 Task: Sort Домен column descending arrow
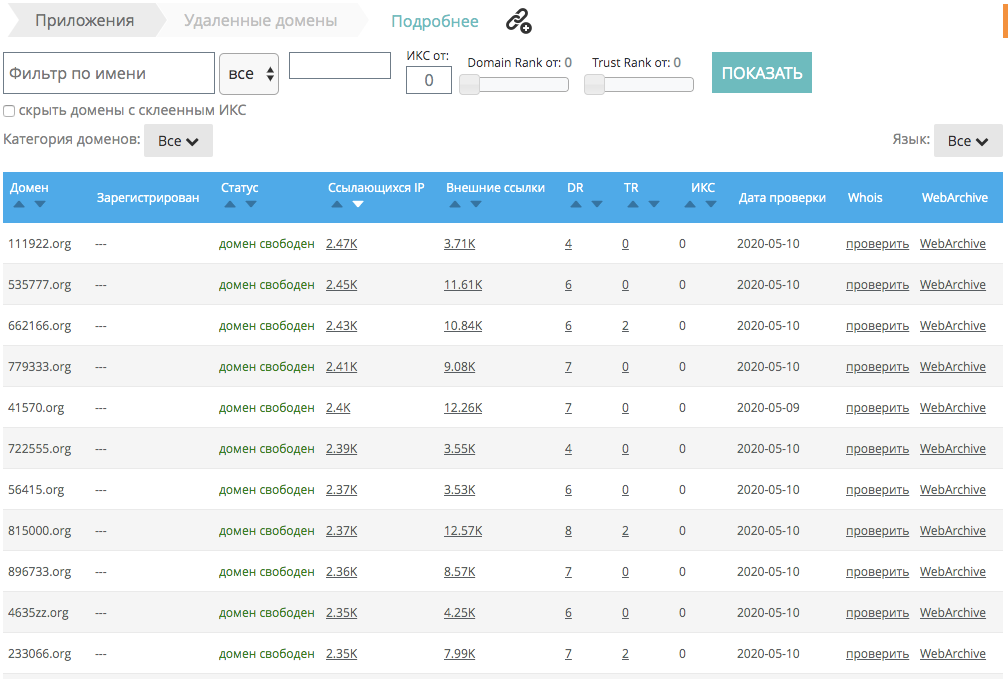tap(40, 204)
